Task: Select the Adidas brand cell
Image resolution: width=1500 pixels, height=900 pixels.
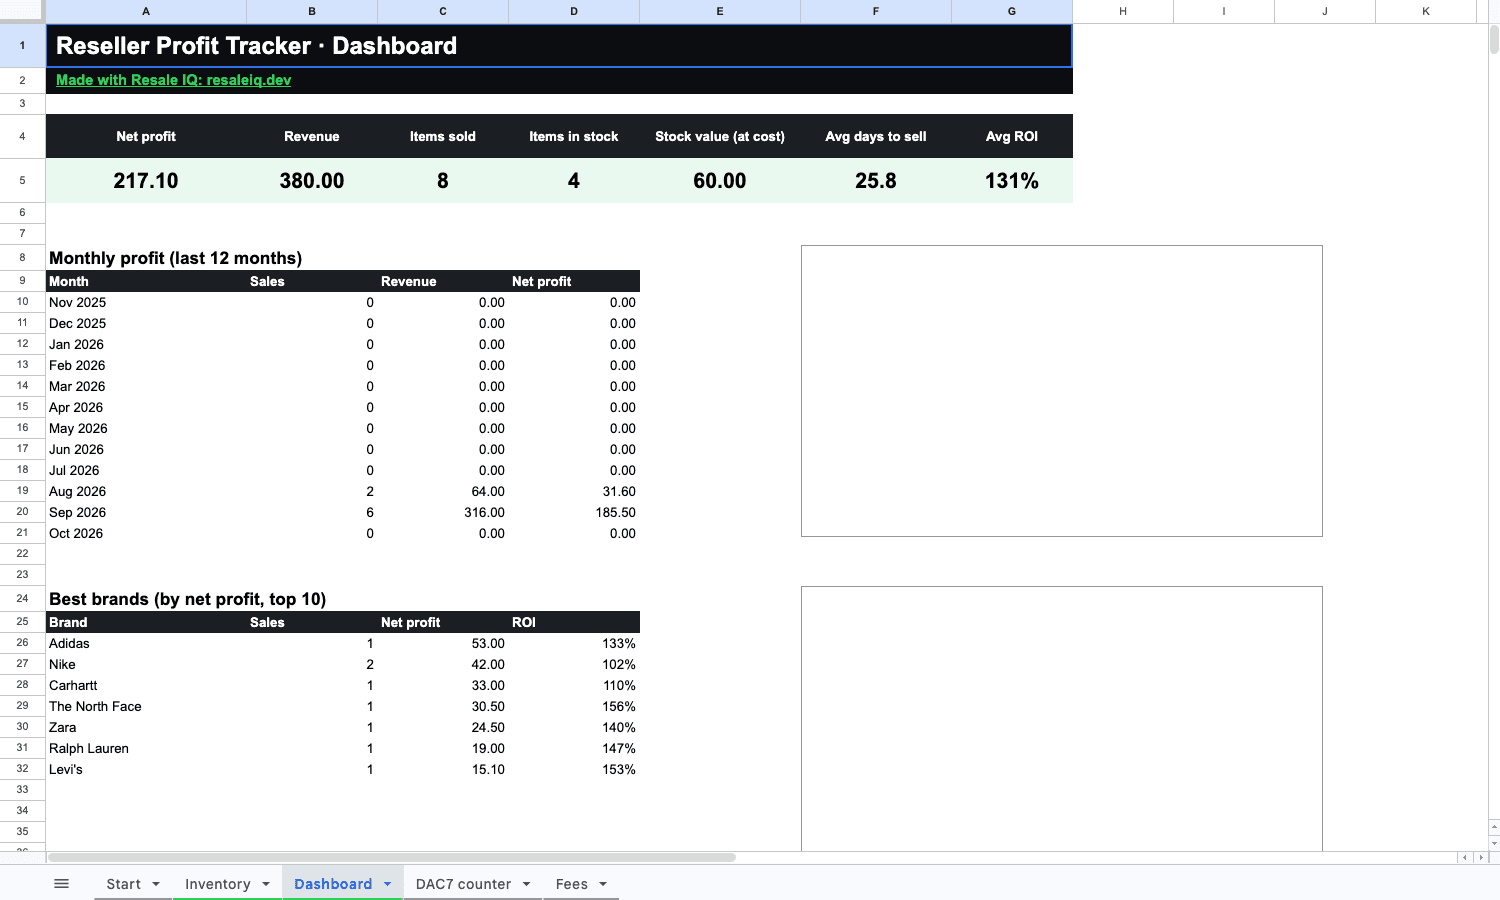Action: [146, 643]
